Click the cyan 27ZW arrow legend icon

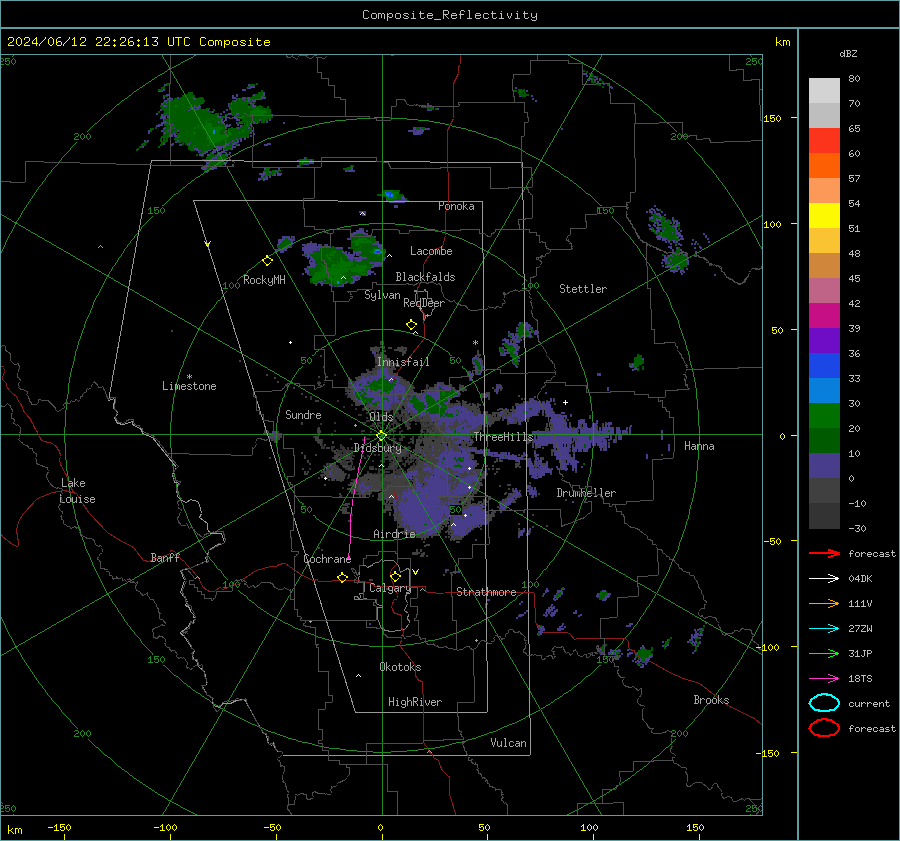point(824,629)
